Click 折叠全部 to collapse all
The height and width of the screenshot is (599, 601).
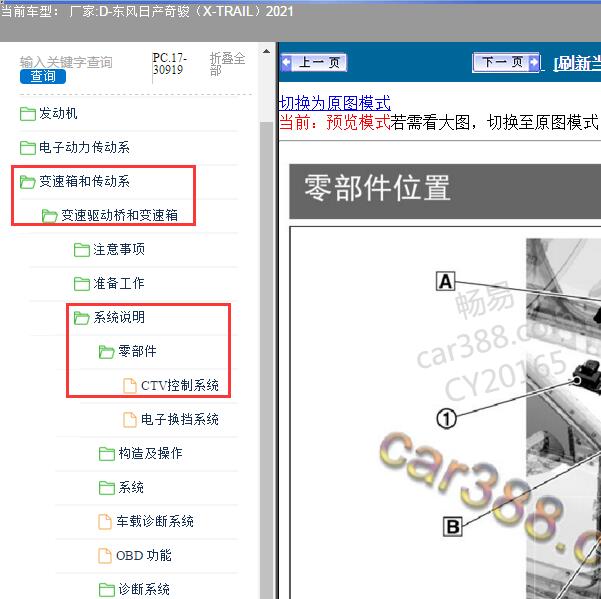point(227,64)
